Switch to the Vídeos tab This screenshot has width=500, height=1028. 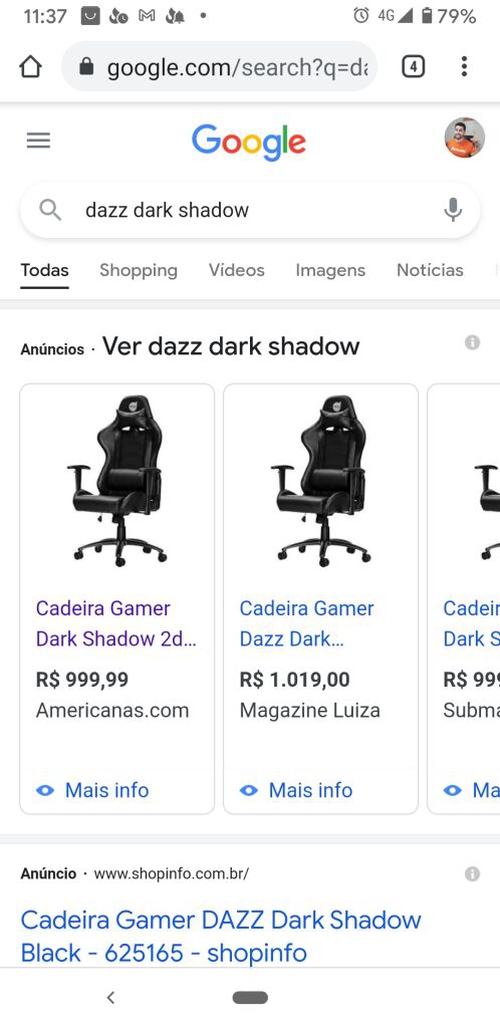click(x=237, y=270)
